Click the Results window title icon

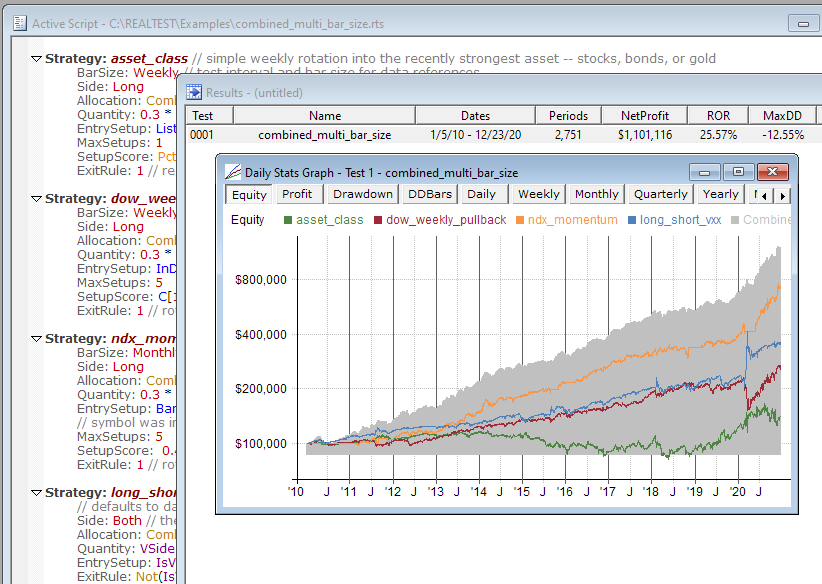pyautogui.click(x=195, y=92)
